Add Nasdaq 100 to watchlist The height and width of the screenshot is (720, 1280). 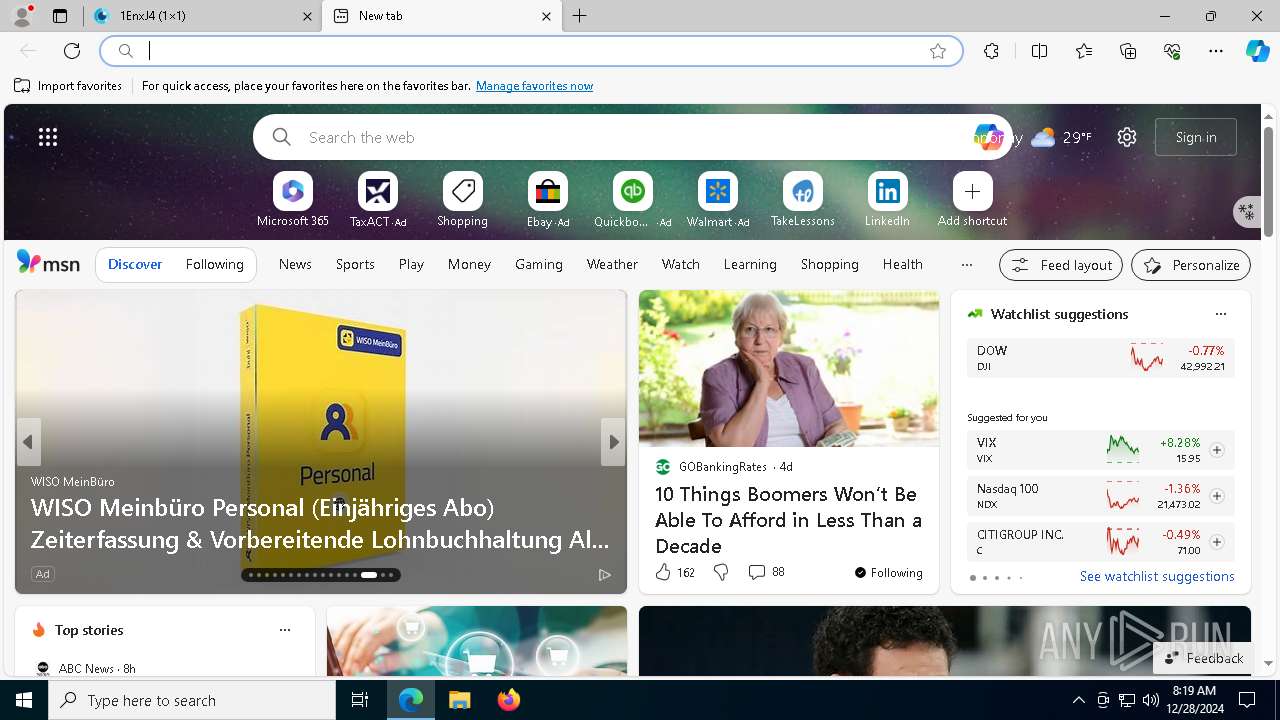[x=1216, y=496]
